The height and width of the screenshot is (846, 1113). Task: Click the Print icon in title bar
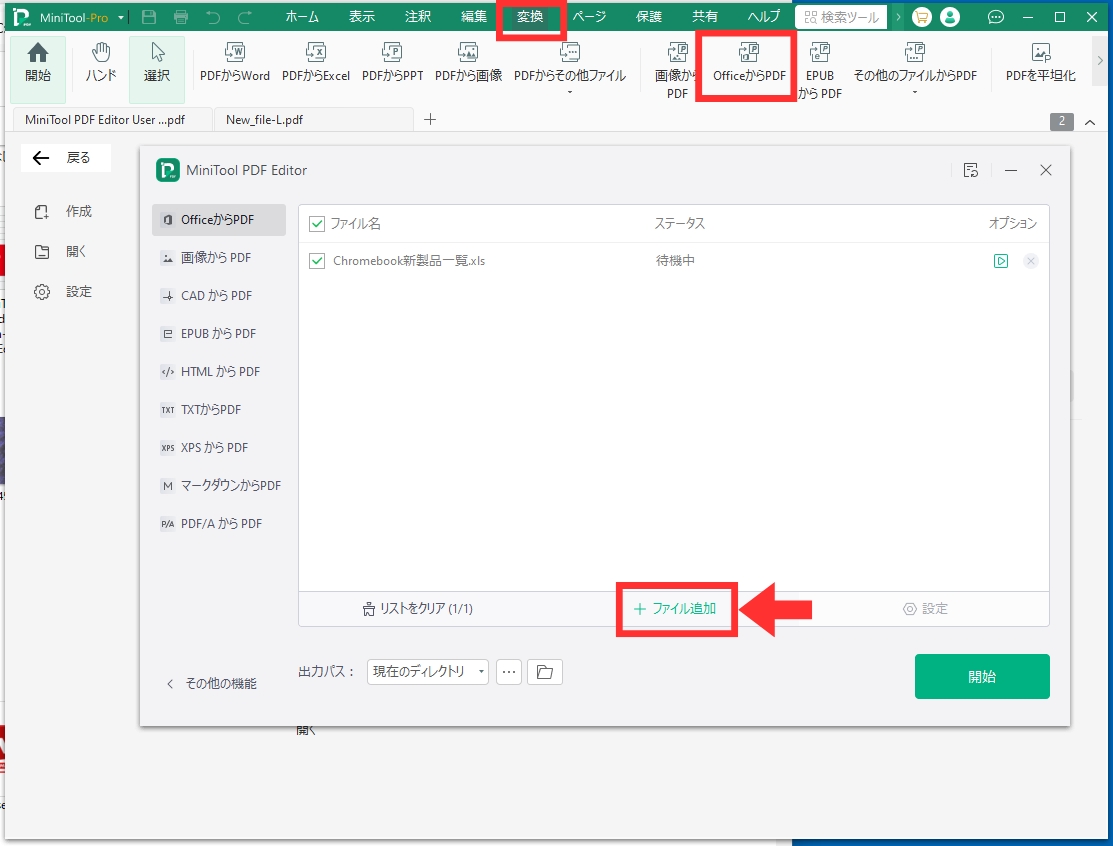(x=181, y=17)
